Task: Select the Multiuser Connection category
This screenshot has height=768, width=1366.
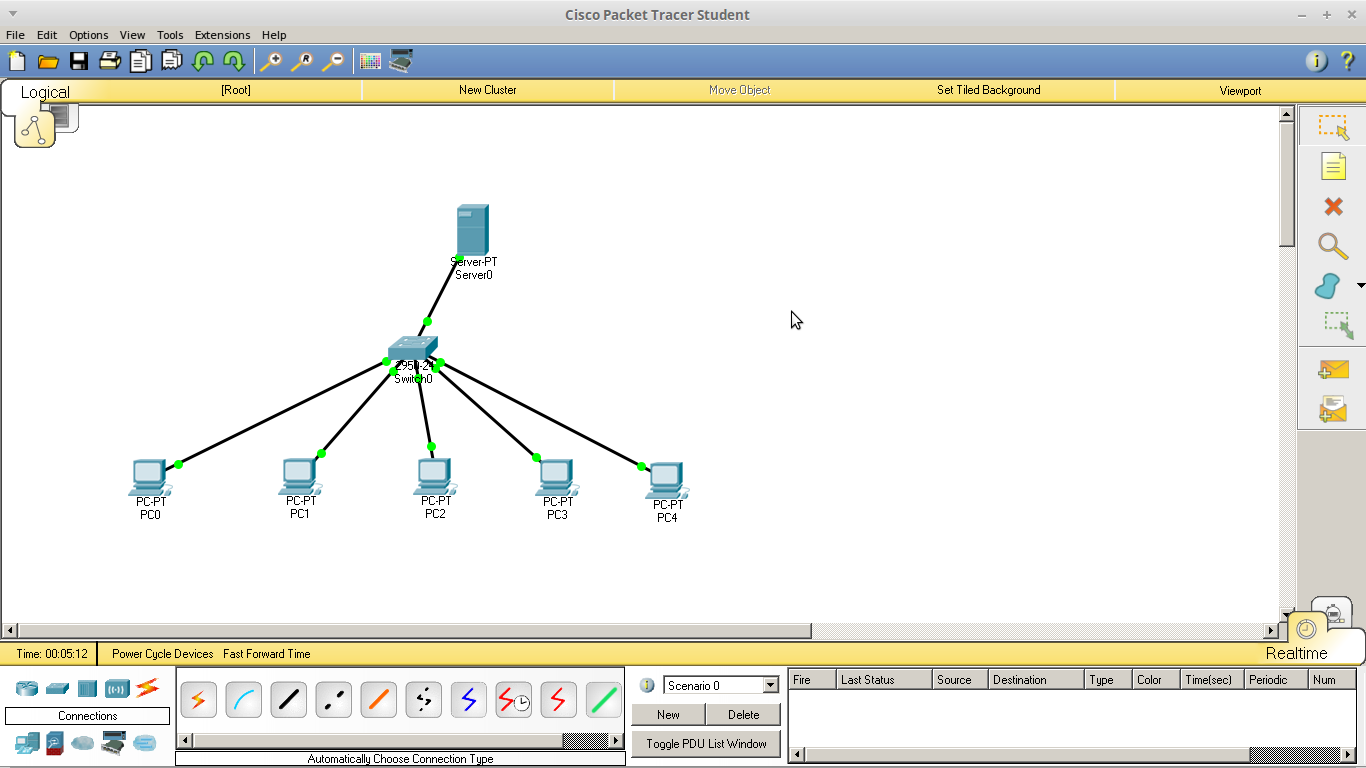Action: click(x=145, y=743)
